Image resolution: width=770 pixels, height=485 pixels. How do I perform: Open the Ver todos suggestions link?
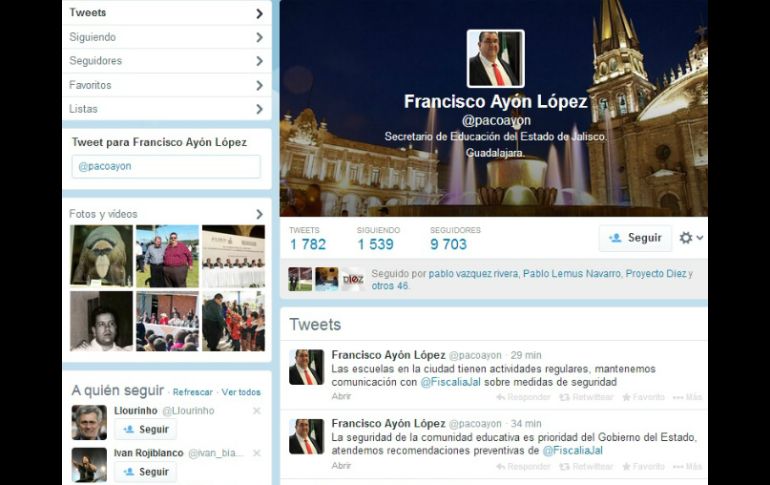click(241, 392)
